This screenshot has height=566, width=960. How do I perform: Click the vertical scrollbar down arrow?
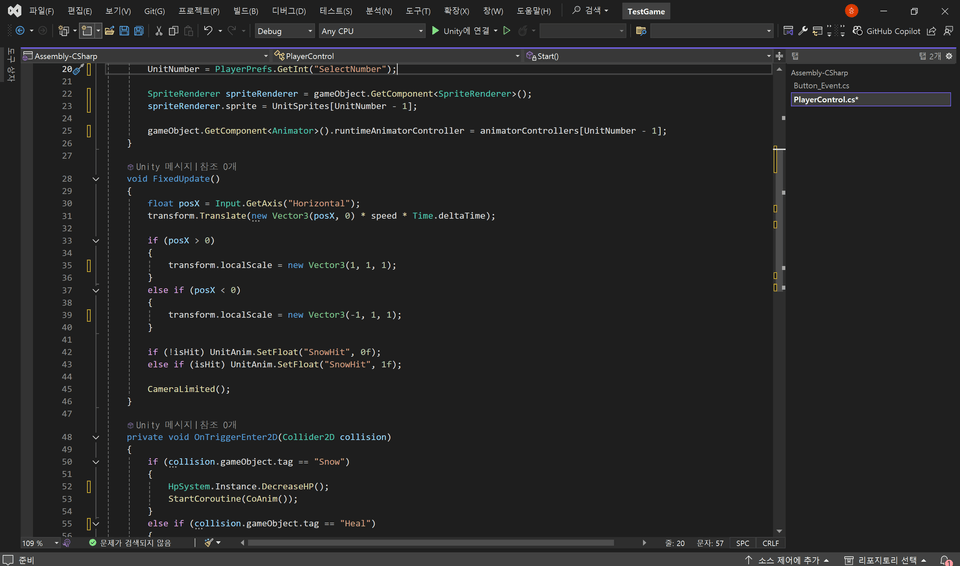(779, 531)
